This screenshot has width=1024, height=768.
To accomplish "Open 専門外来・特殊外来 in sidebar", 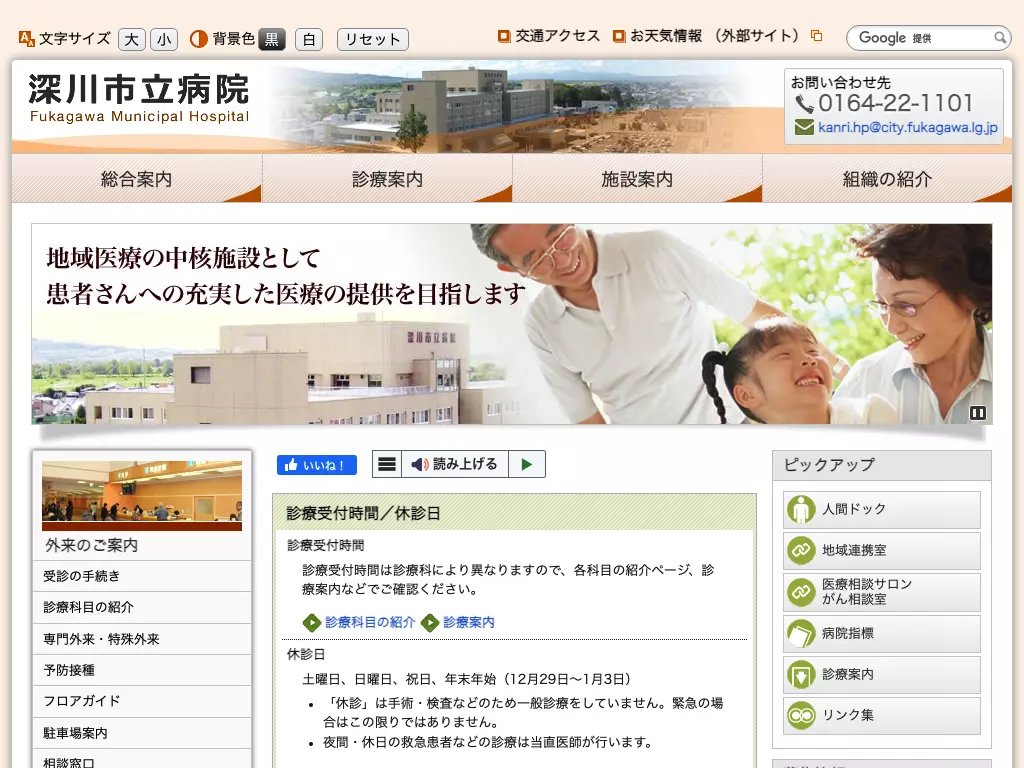I will [142, 639].
